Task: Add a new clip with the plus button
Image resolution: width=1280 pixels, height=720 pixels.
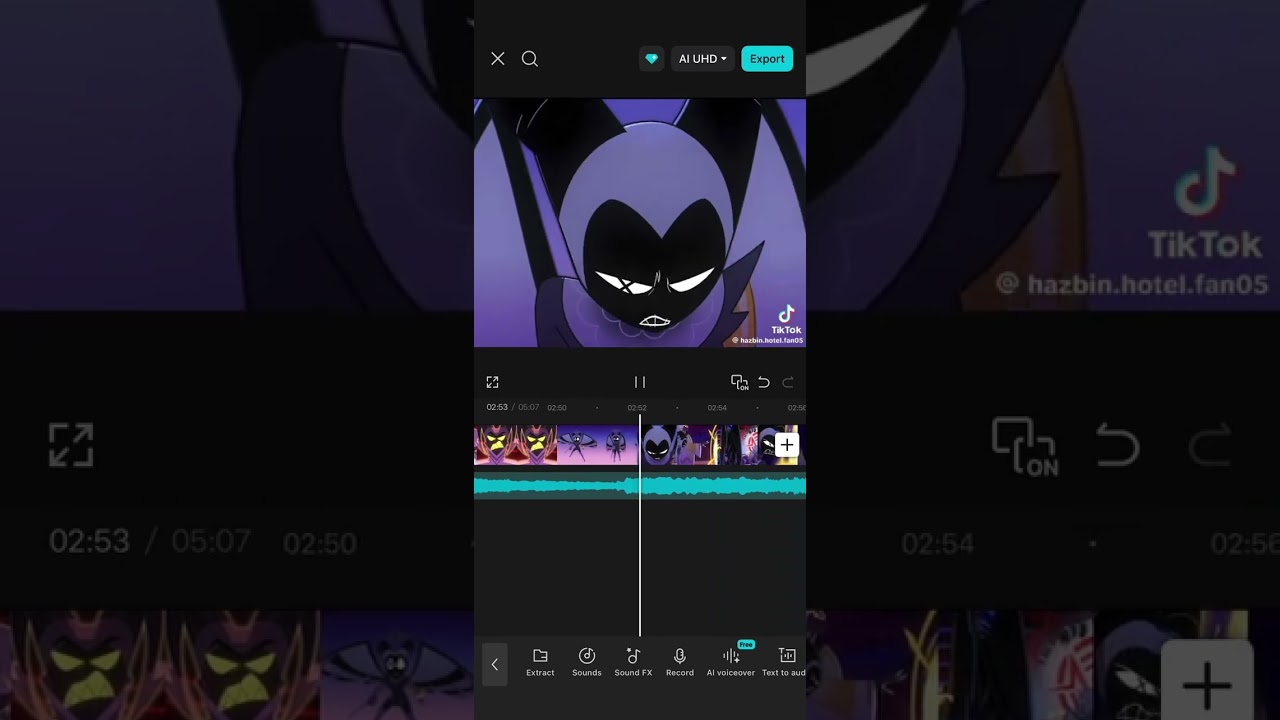Action: tap(787, 445)
